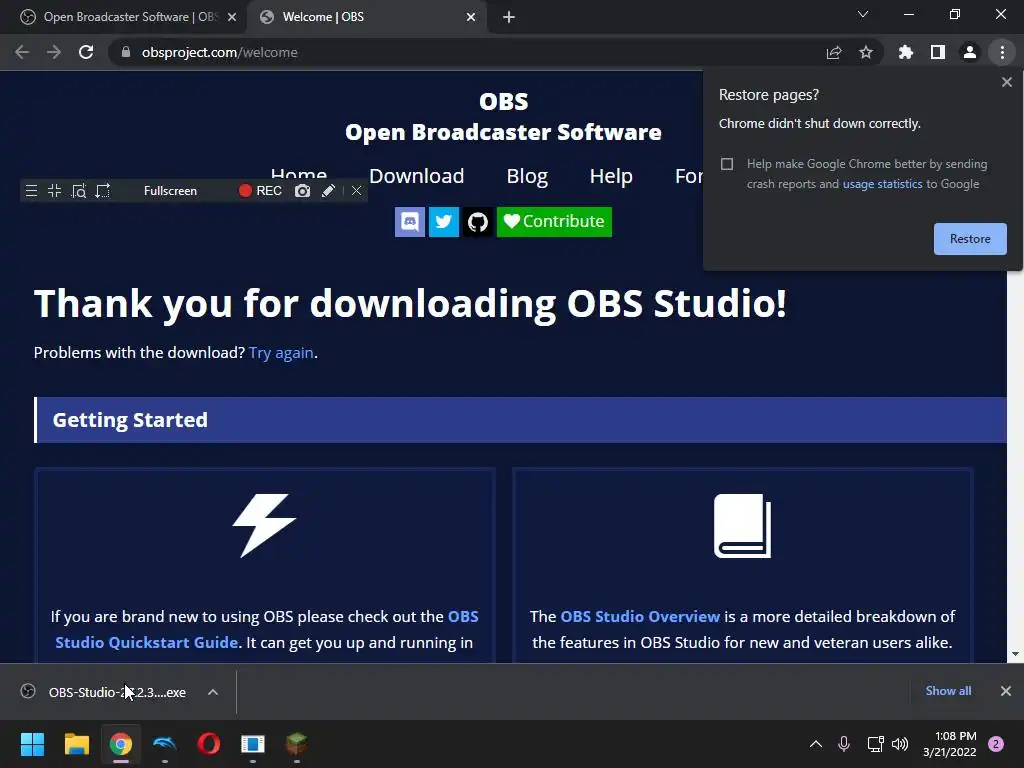The width and height of the screenshot is (1024, 768).
Task: Select Fullscreen mode in recorder toolbar
Action: [x=170, y=191]
